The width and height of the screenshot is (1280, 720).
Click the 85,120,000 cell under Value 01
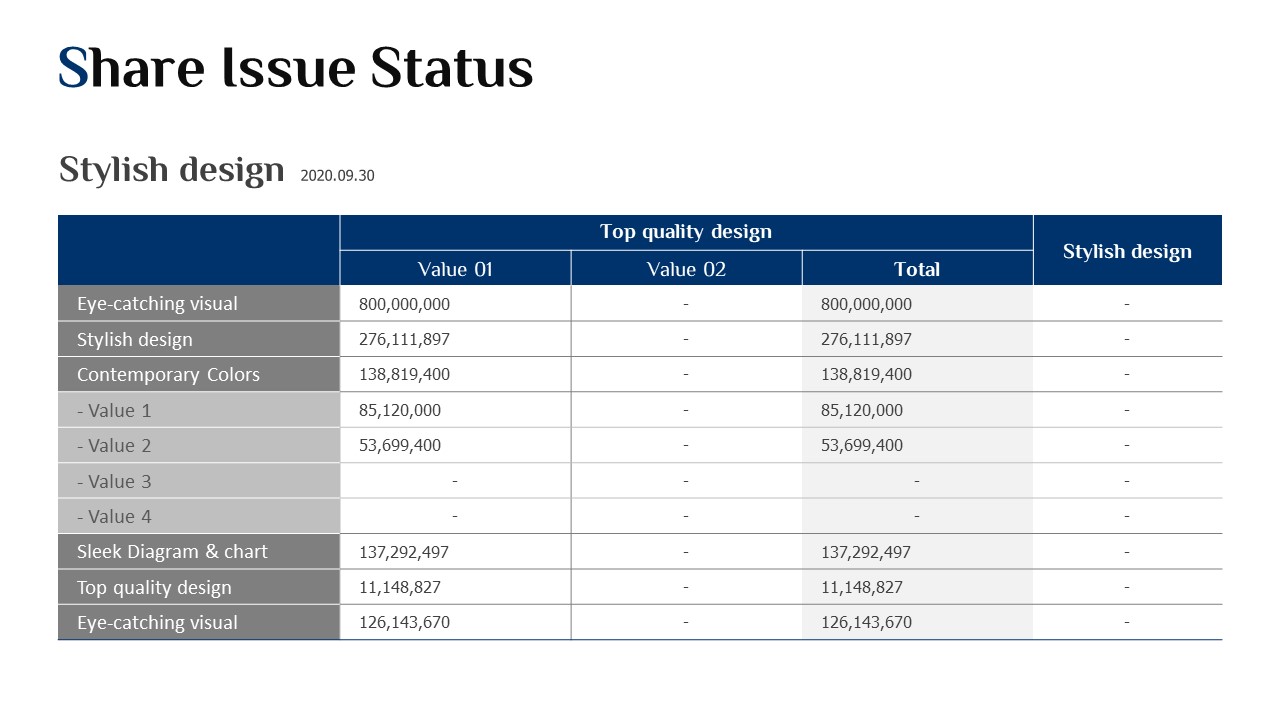pyautogui.click(x=455, y=410)
